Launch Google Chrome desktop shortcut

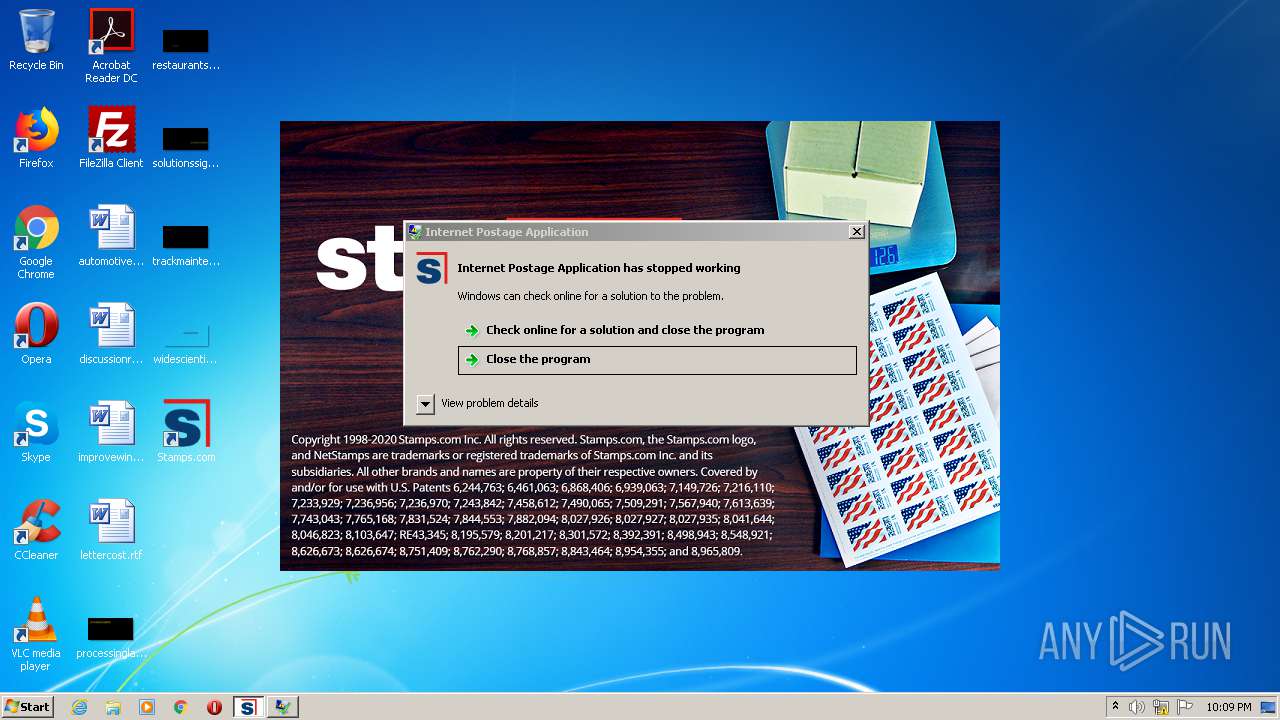[36, 242]
